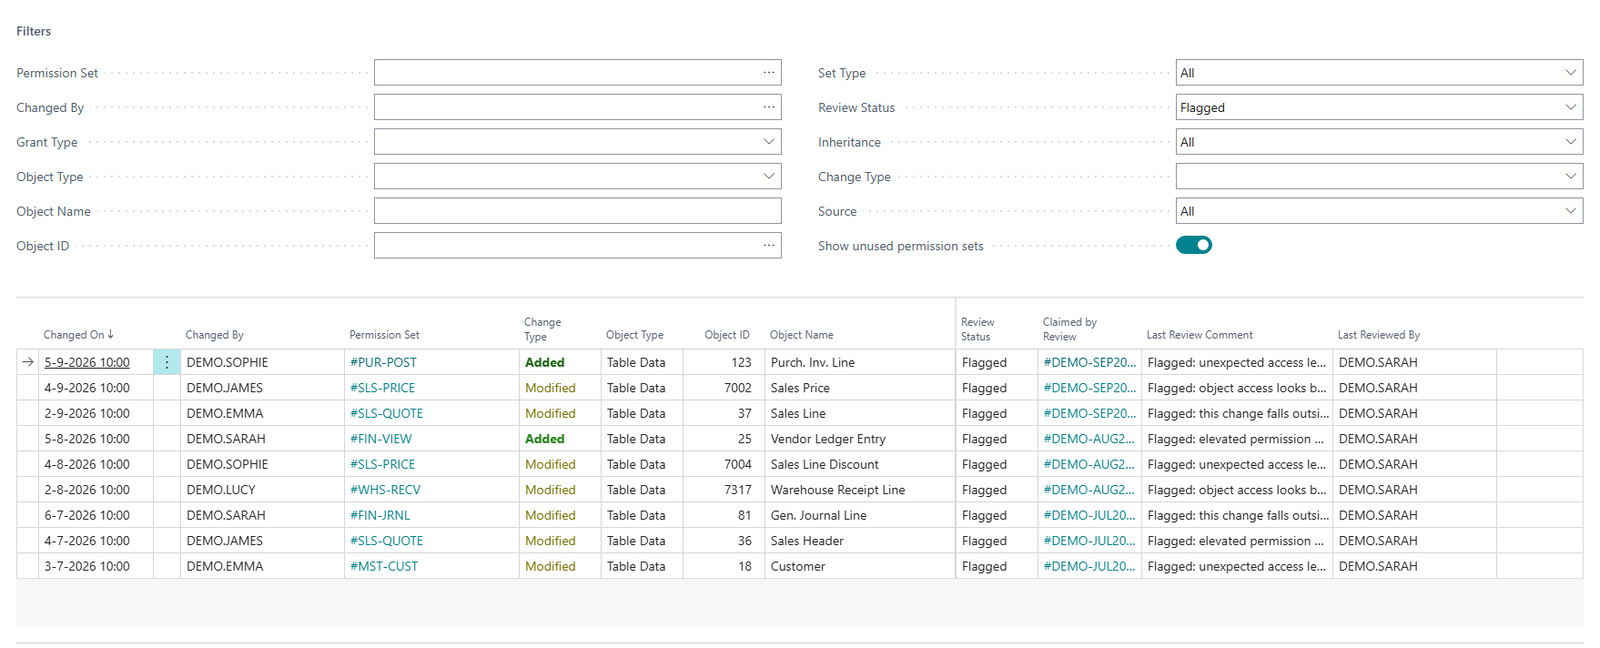Click Changed By column header
The height and width of the screenshot is (648, 1600).
pyautogui.click(x=214, y=335)
